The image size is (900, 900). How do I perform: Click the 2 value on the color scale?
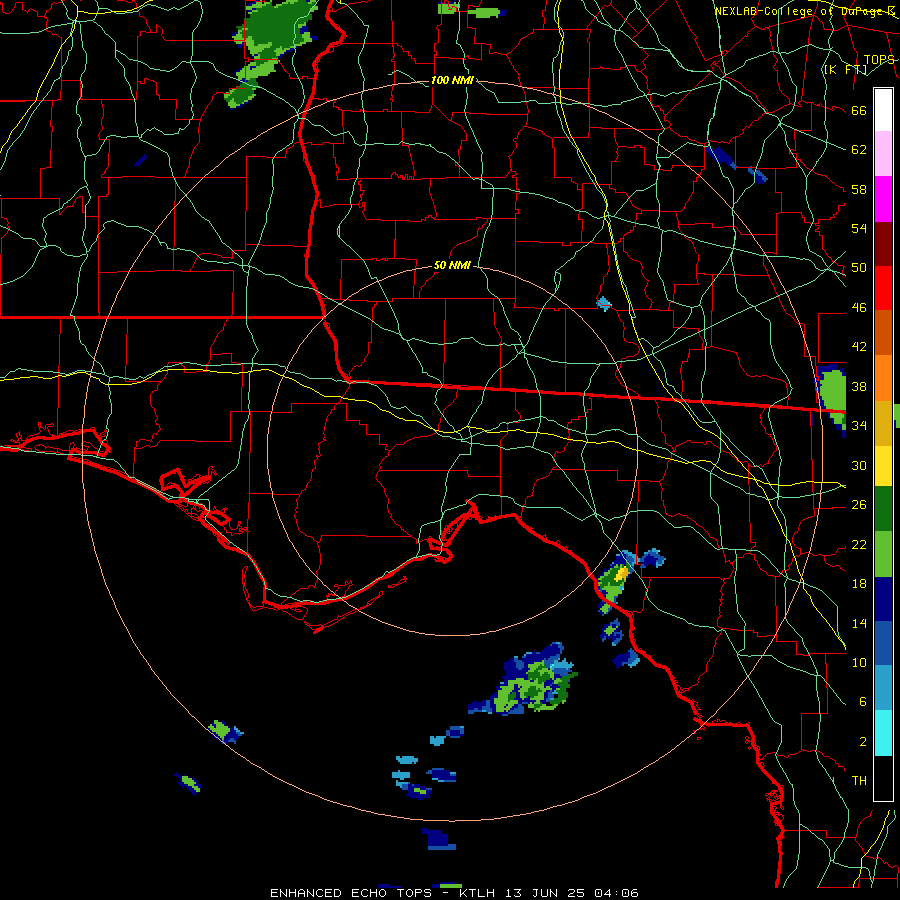862,742
